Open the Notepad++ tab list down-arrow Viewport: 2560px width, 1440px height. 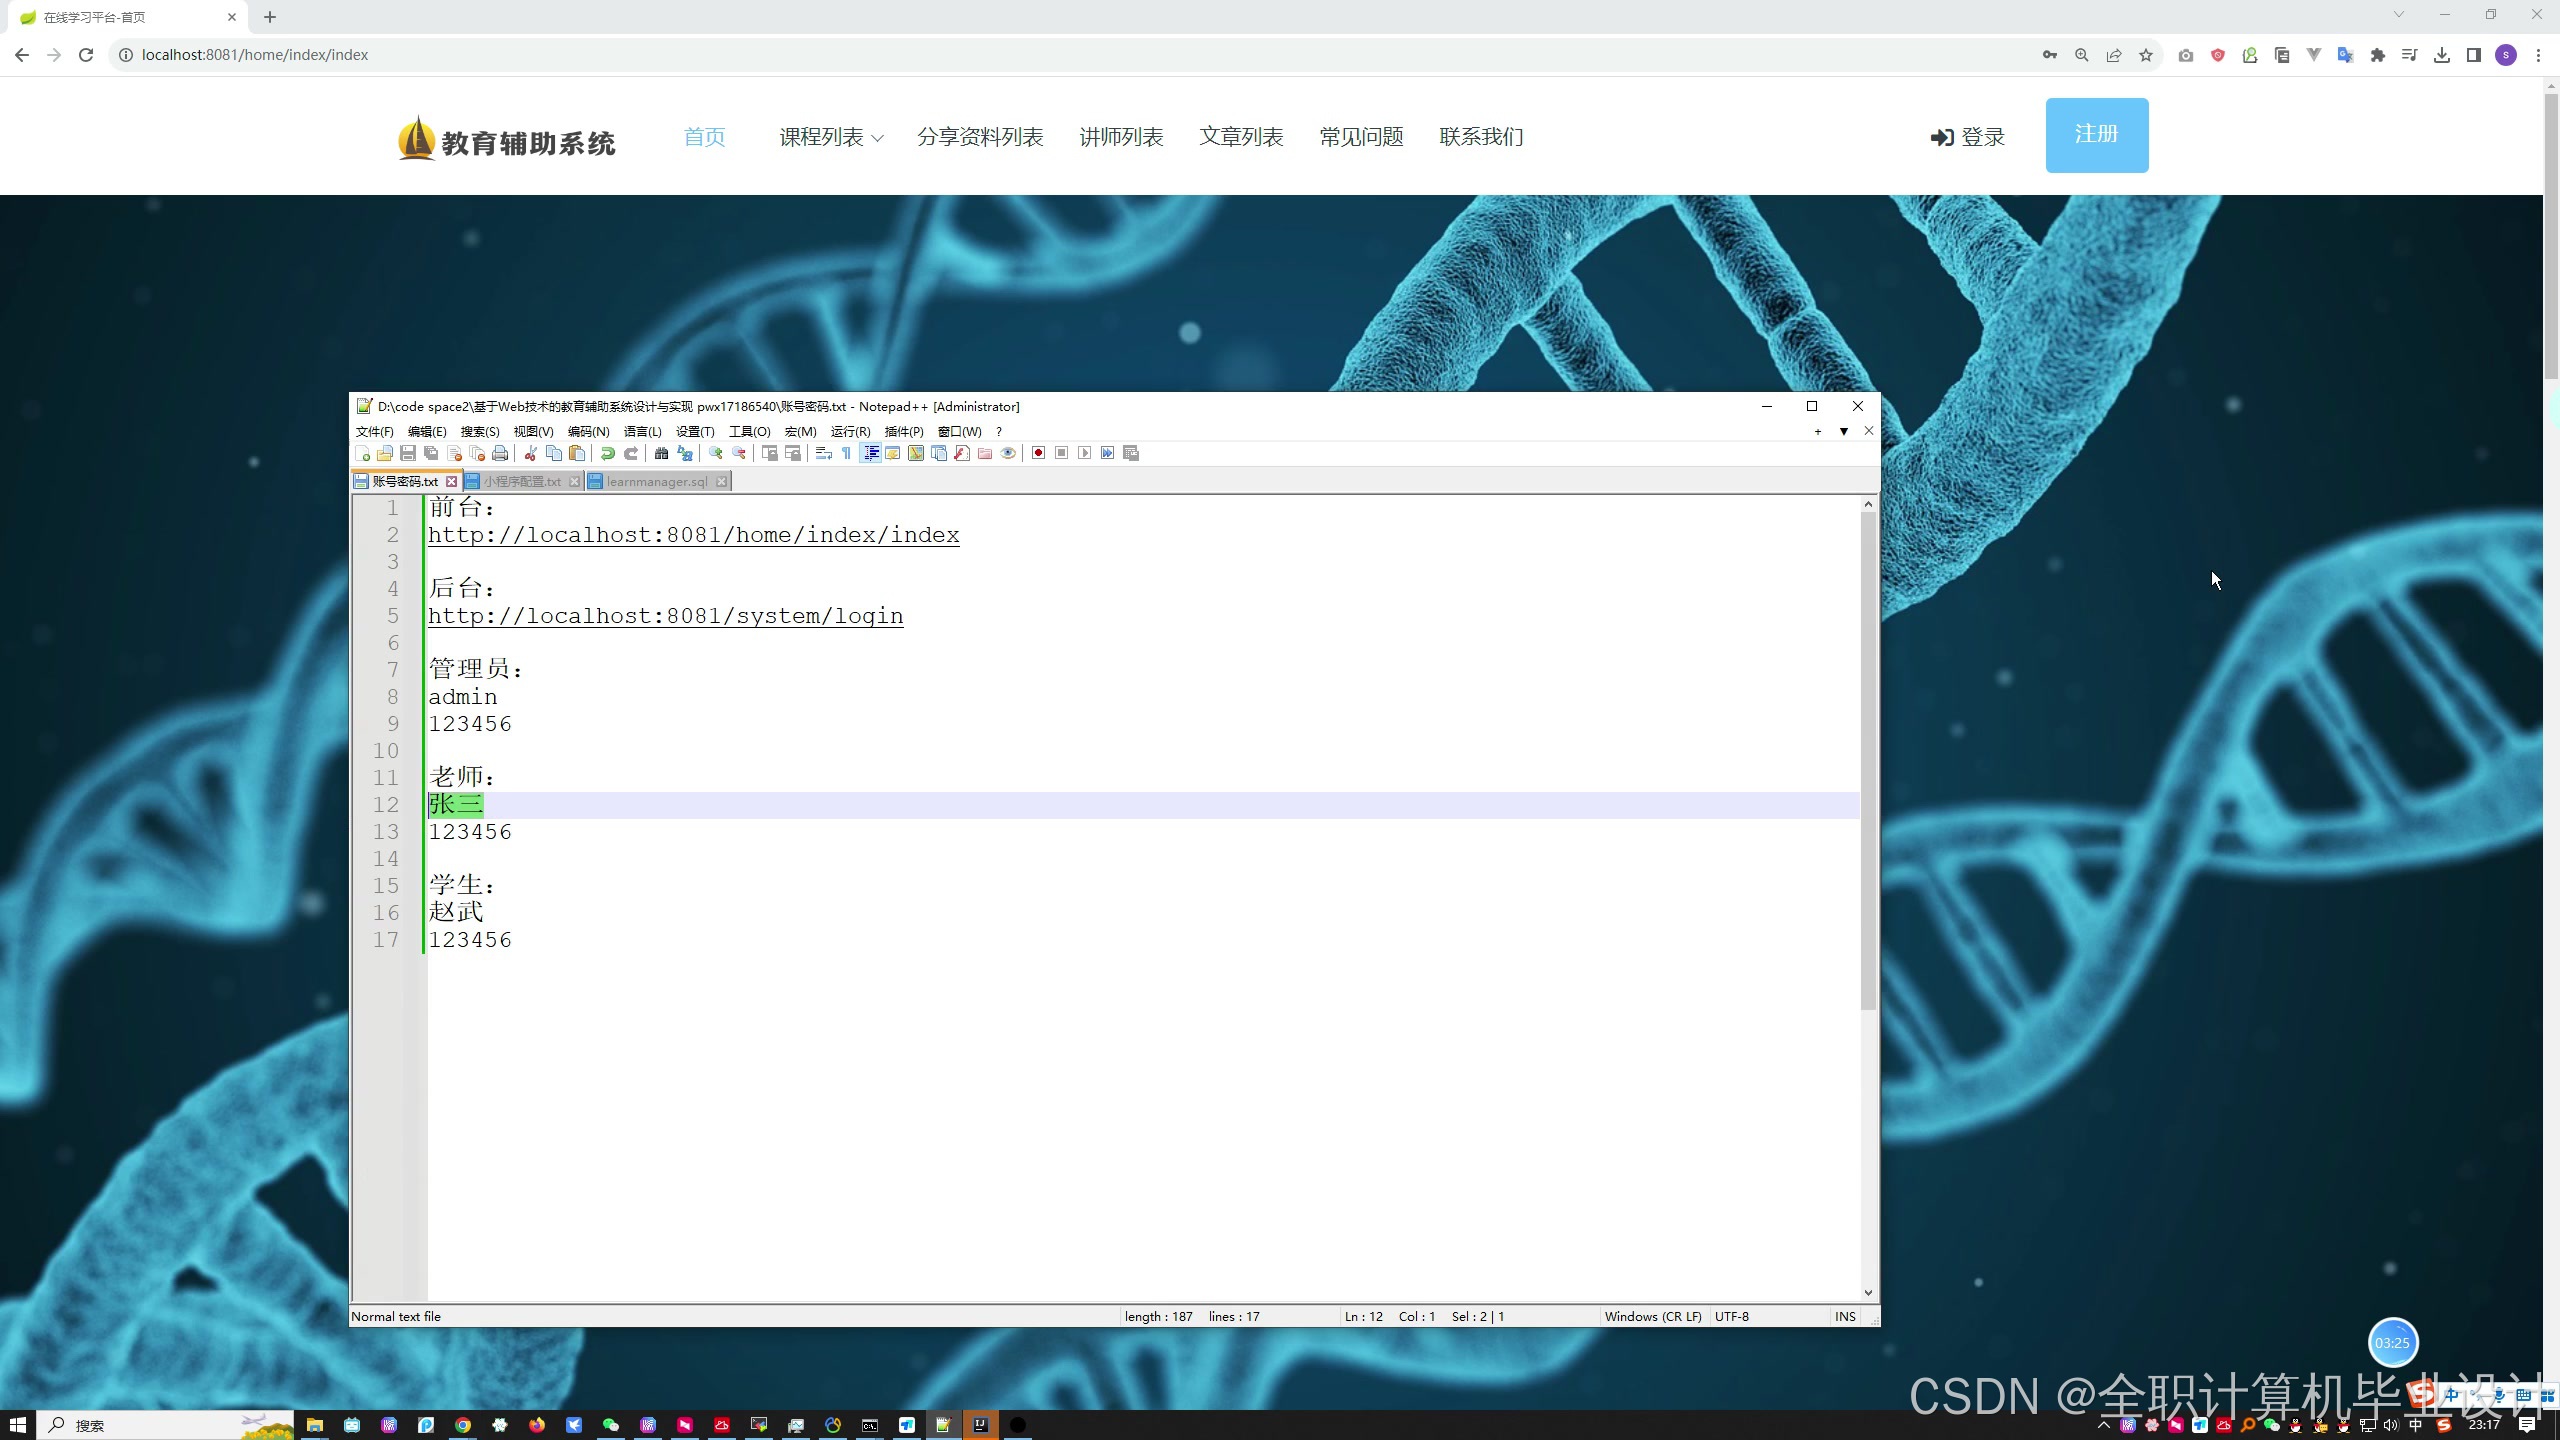tap(1843, 431)
